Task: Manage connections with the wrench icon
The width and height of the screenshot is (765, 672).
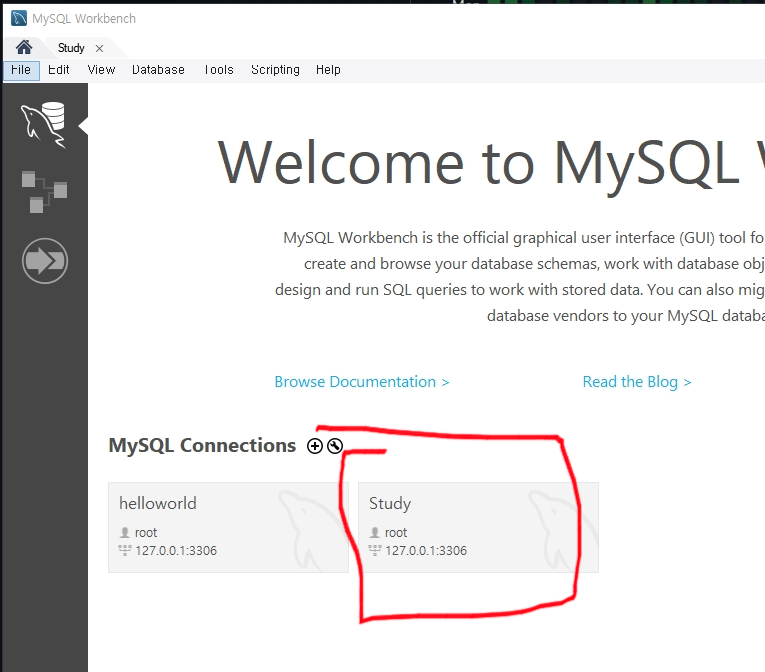Action: [335, 446]
